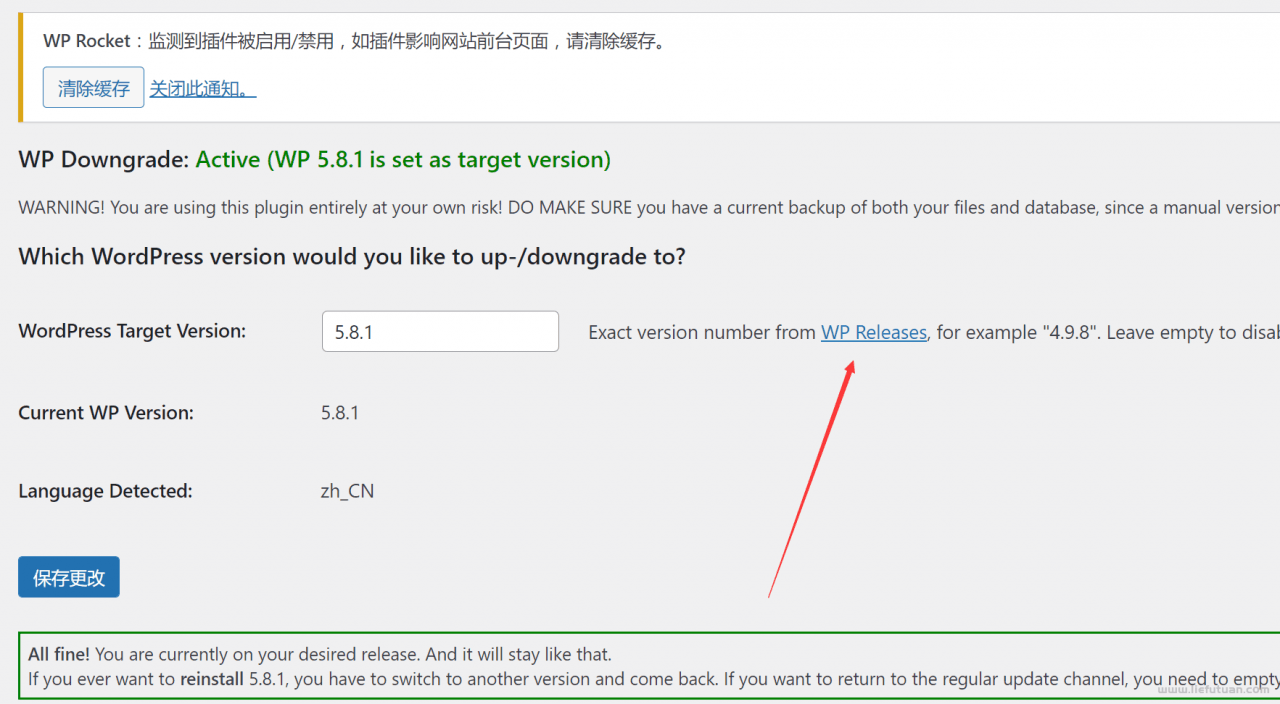
Task: Click the WordPress Target Version label
Action: click(x=132, y=331)
